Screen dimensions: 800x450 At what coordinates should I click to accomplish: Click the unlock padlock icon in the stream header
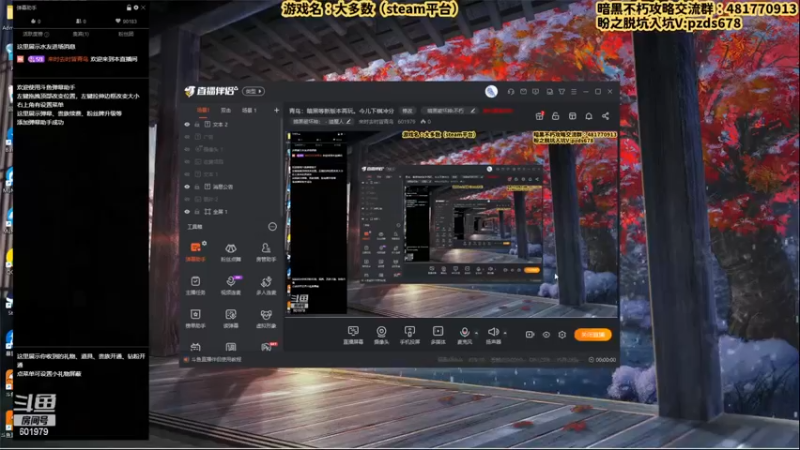pyautogui.click(x=556, y=116)
